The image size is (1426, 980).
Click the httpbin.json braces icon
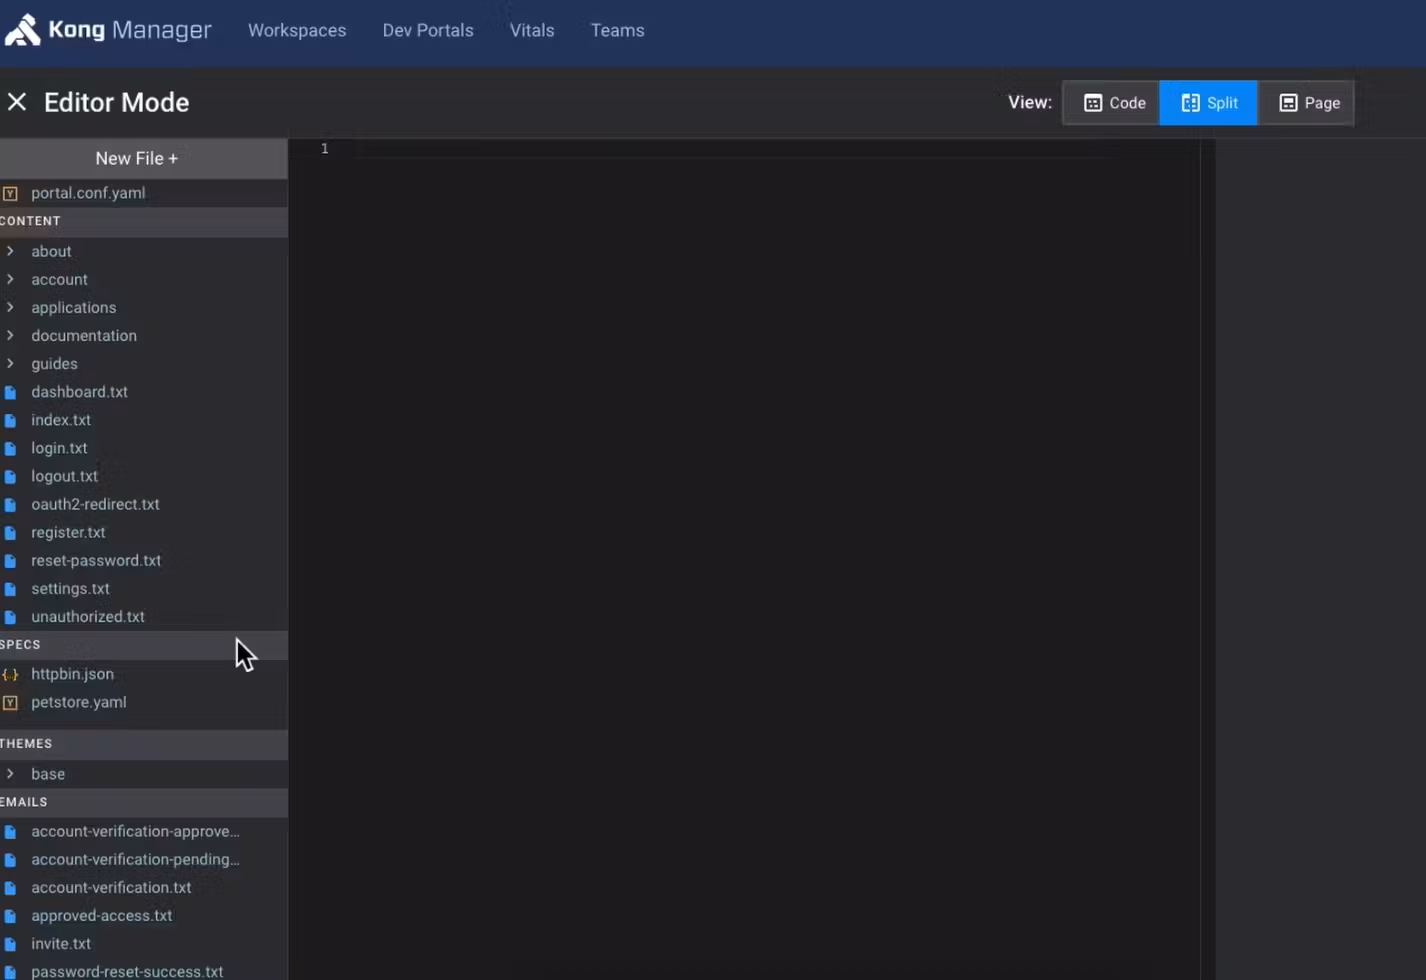coord(10,674)
